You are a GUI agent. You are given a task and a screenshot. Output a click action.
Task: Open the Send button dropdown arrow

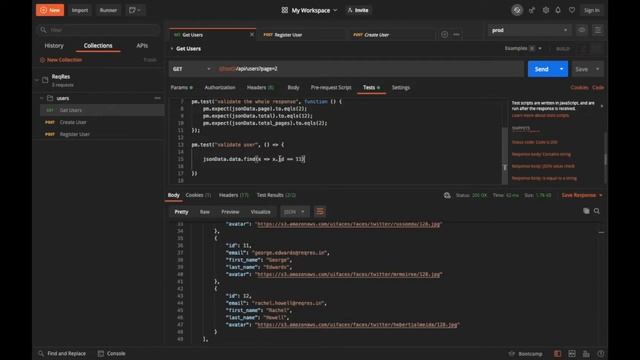click(x=562, y=69)
